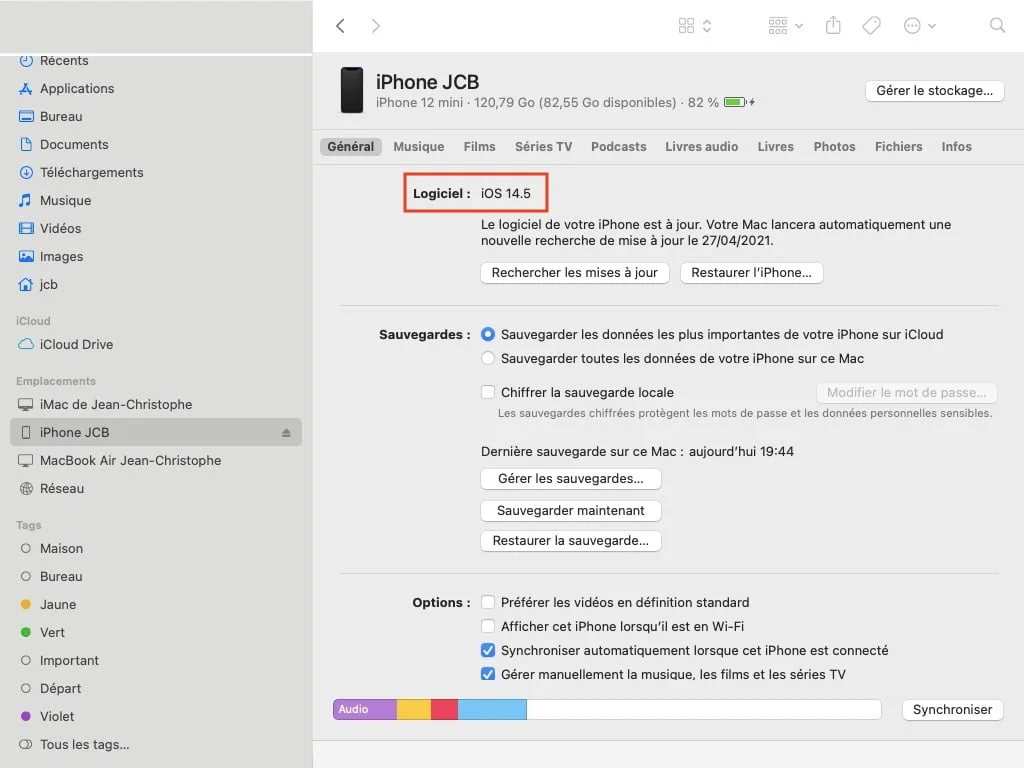Switch to the Séries TV tab
The image size is (1024, 768).
coord(543,147)
